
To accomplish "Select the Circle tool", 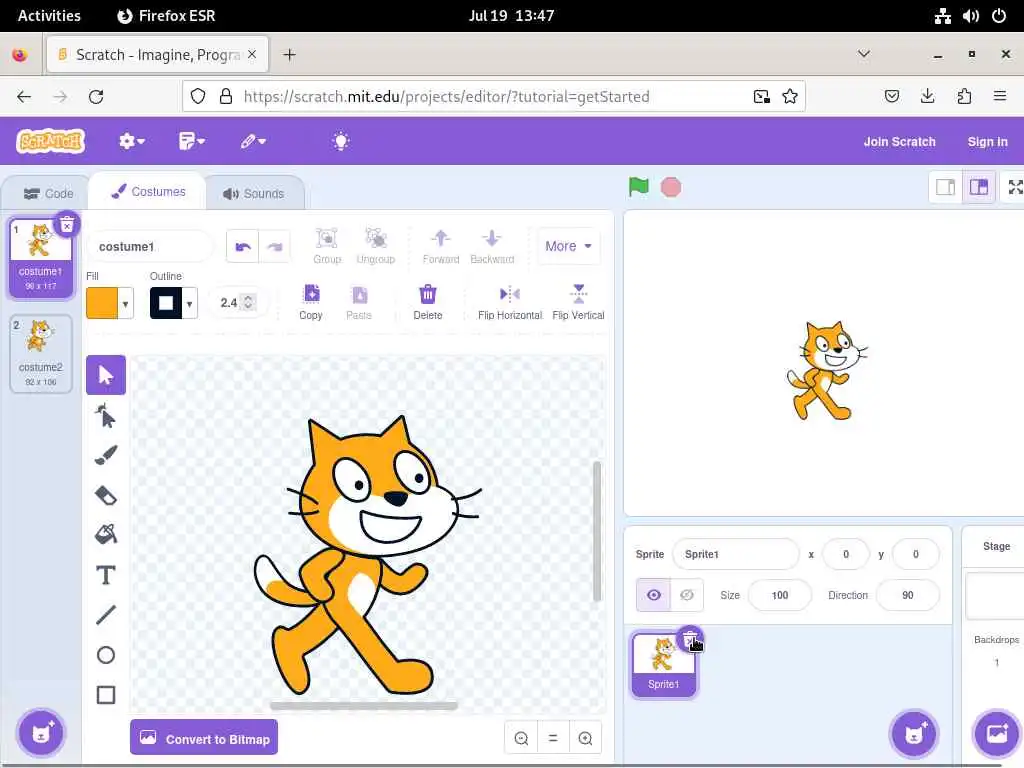I will tap(106, 655).
